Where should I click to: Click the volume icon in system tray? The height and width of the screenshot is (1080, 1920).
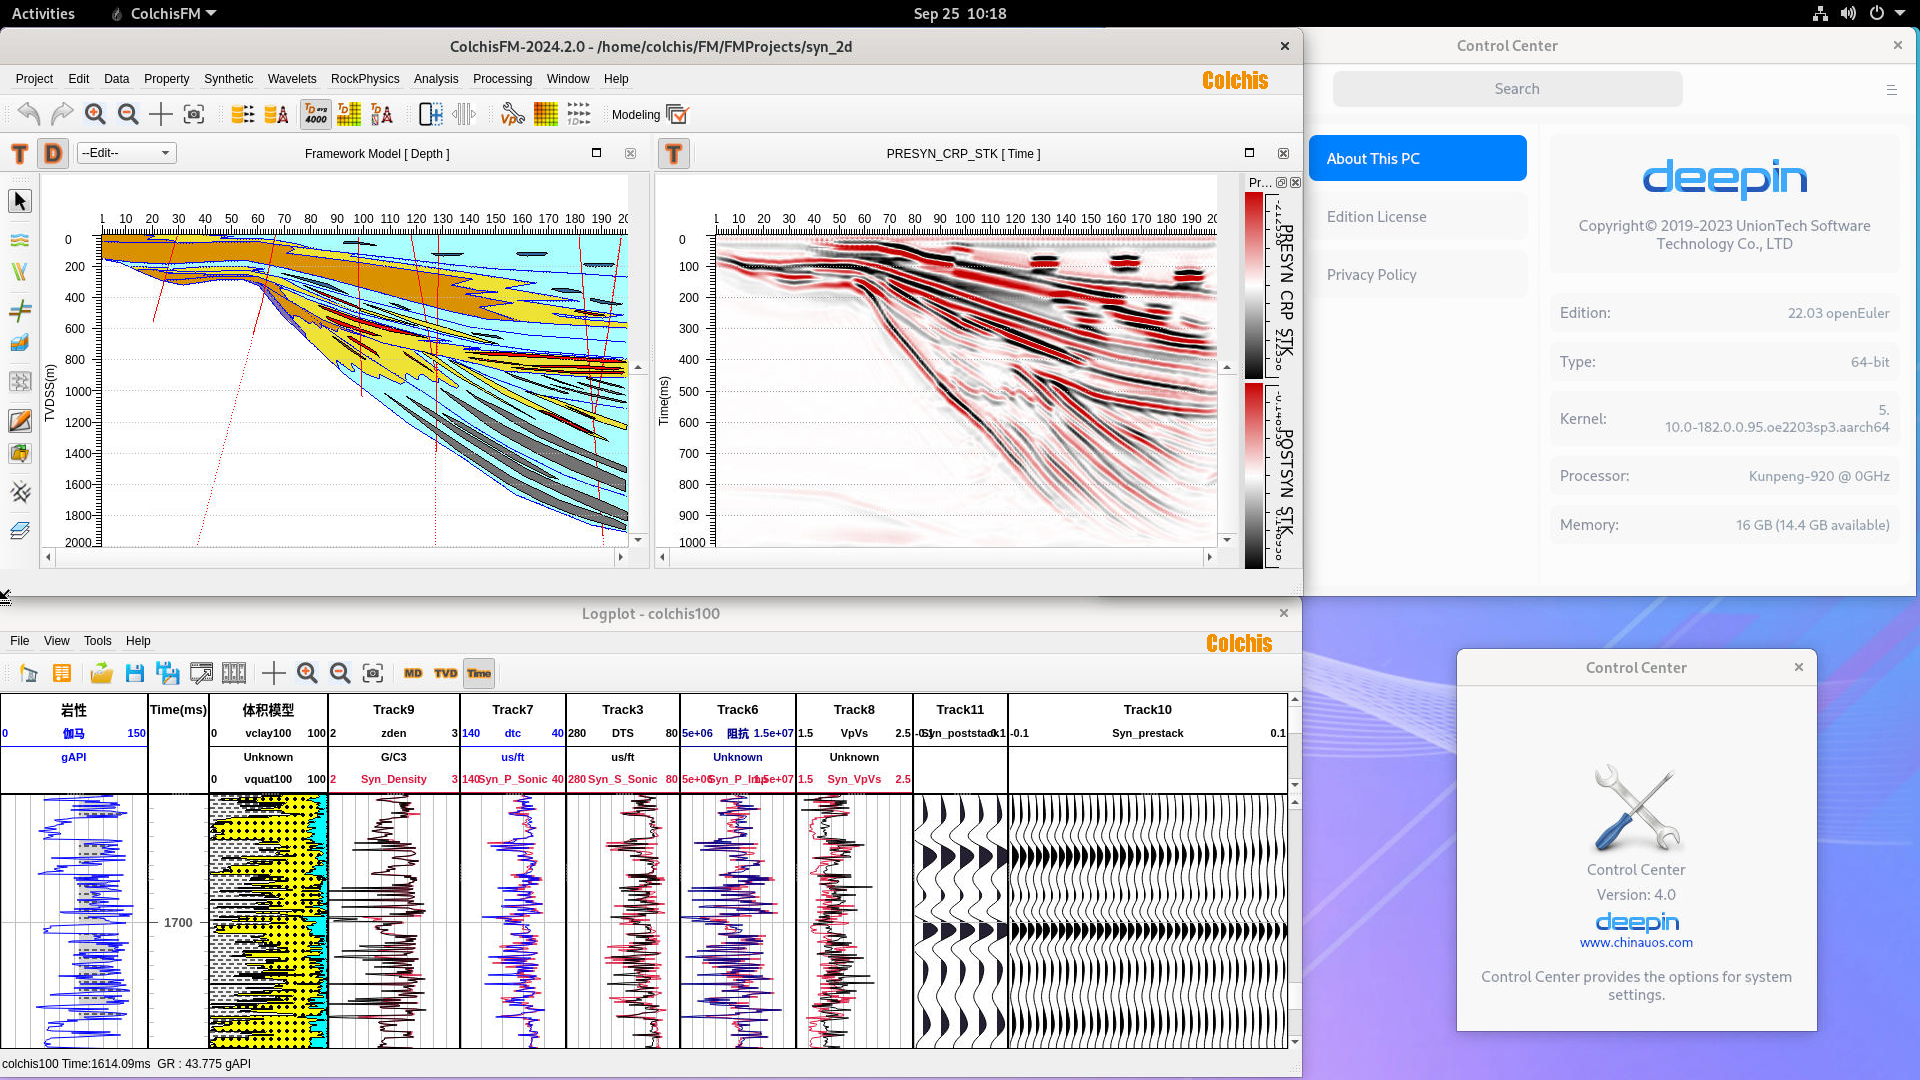pos(1848,14)
